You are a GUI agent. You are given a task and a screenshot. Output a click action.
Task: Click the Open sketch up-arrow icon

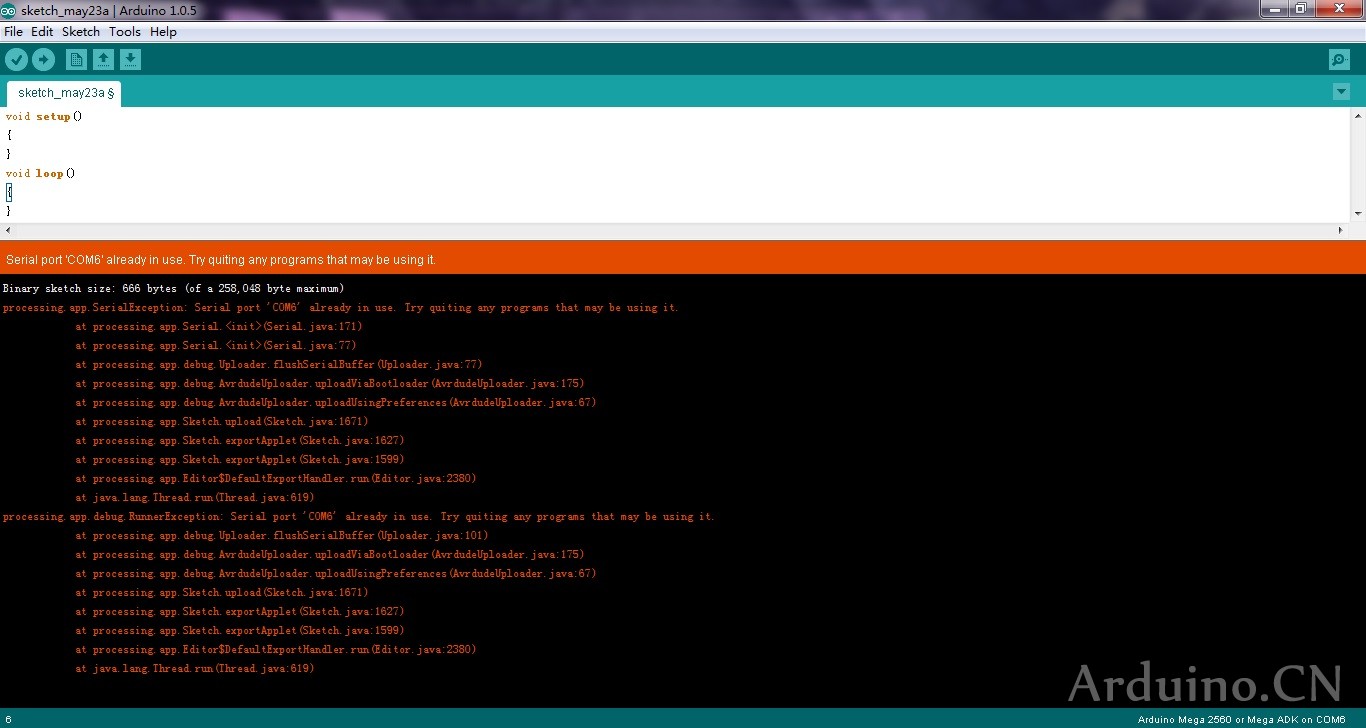103,60
